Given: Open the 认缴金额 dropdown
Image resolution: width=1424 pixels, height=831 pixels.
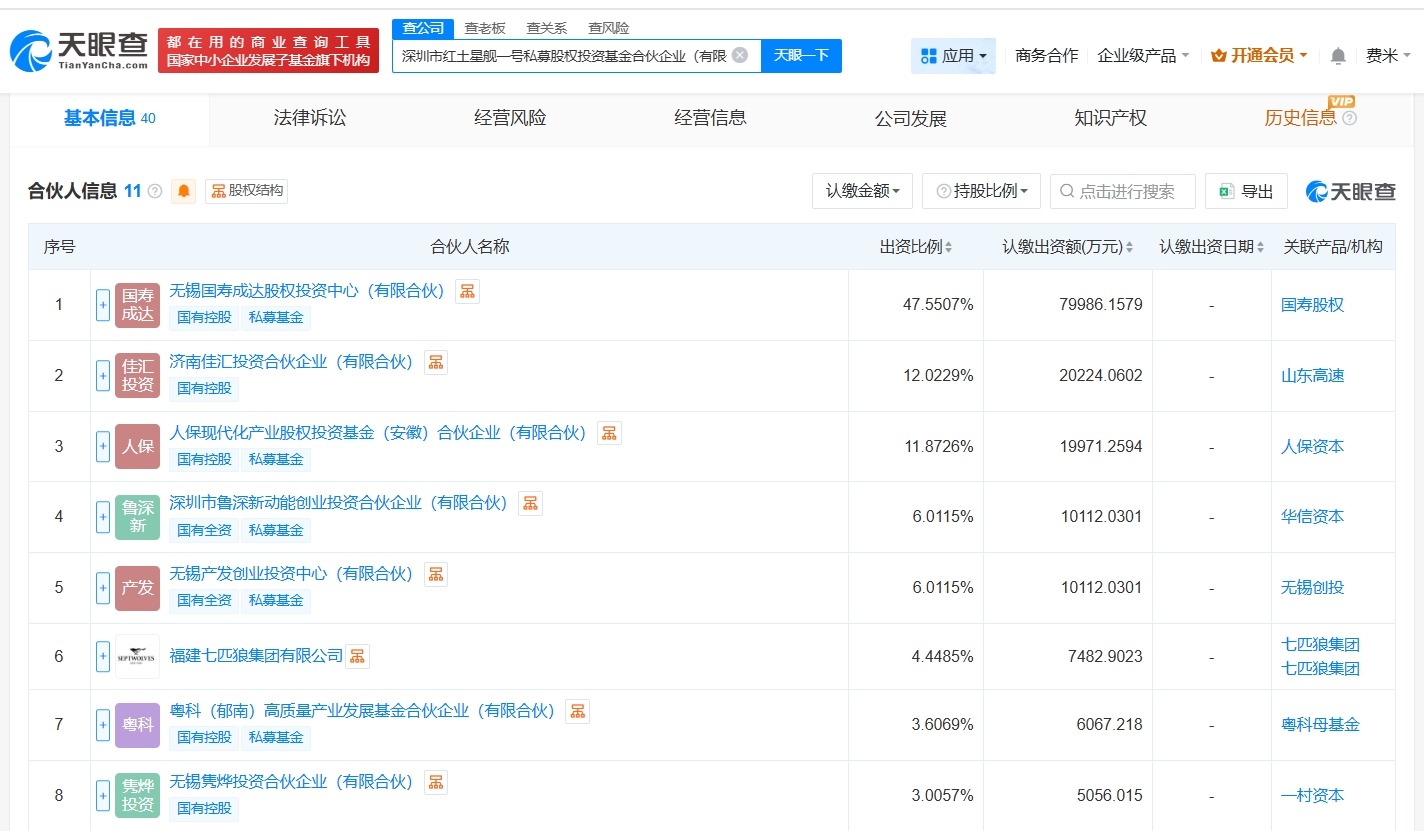Looking at the screenshot, I should (861, 191).
